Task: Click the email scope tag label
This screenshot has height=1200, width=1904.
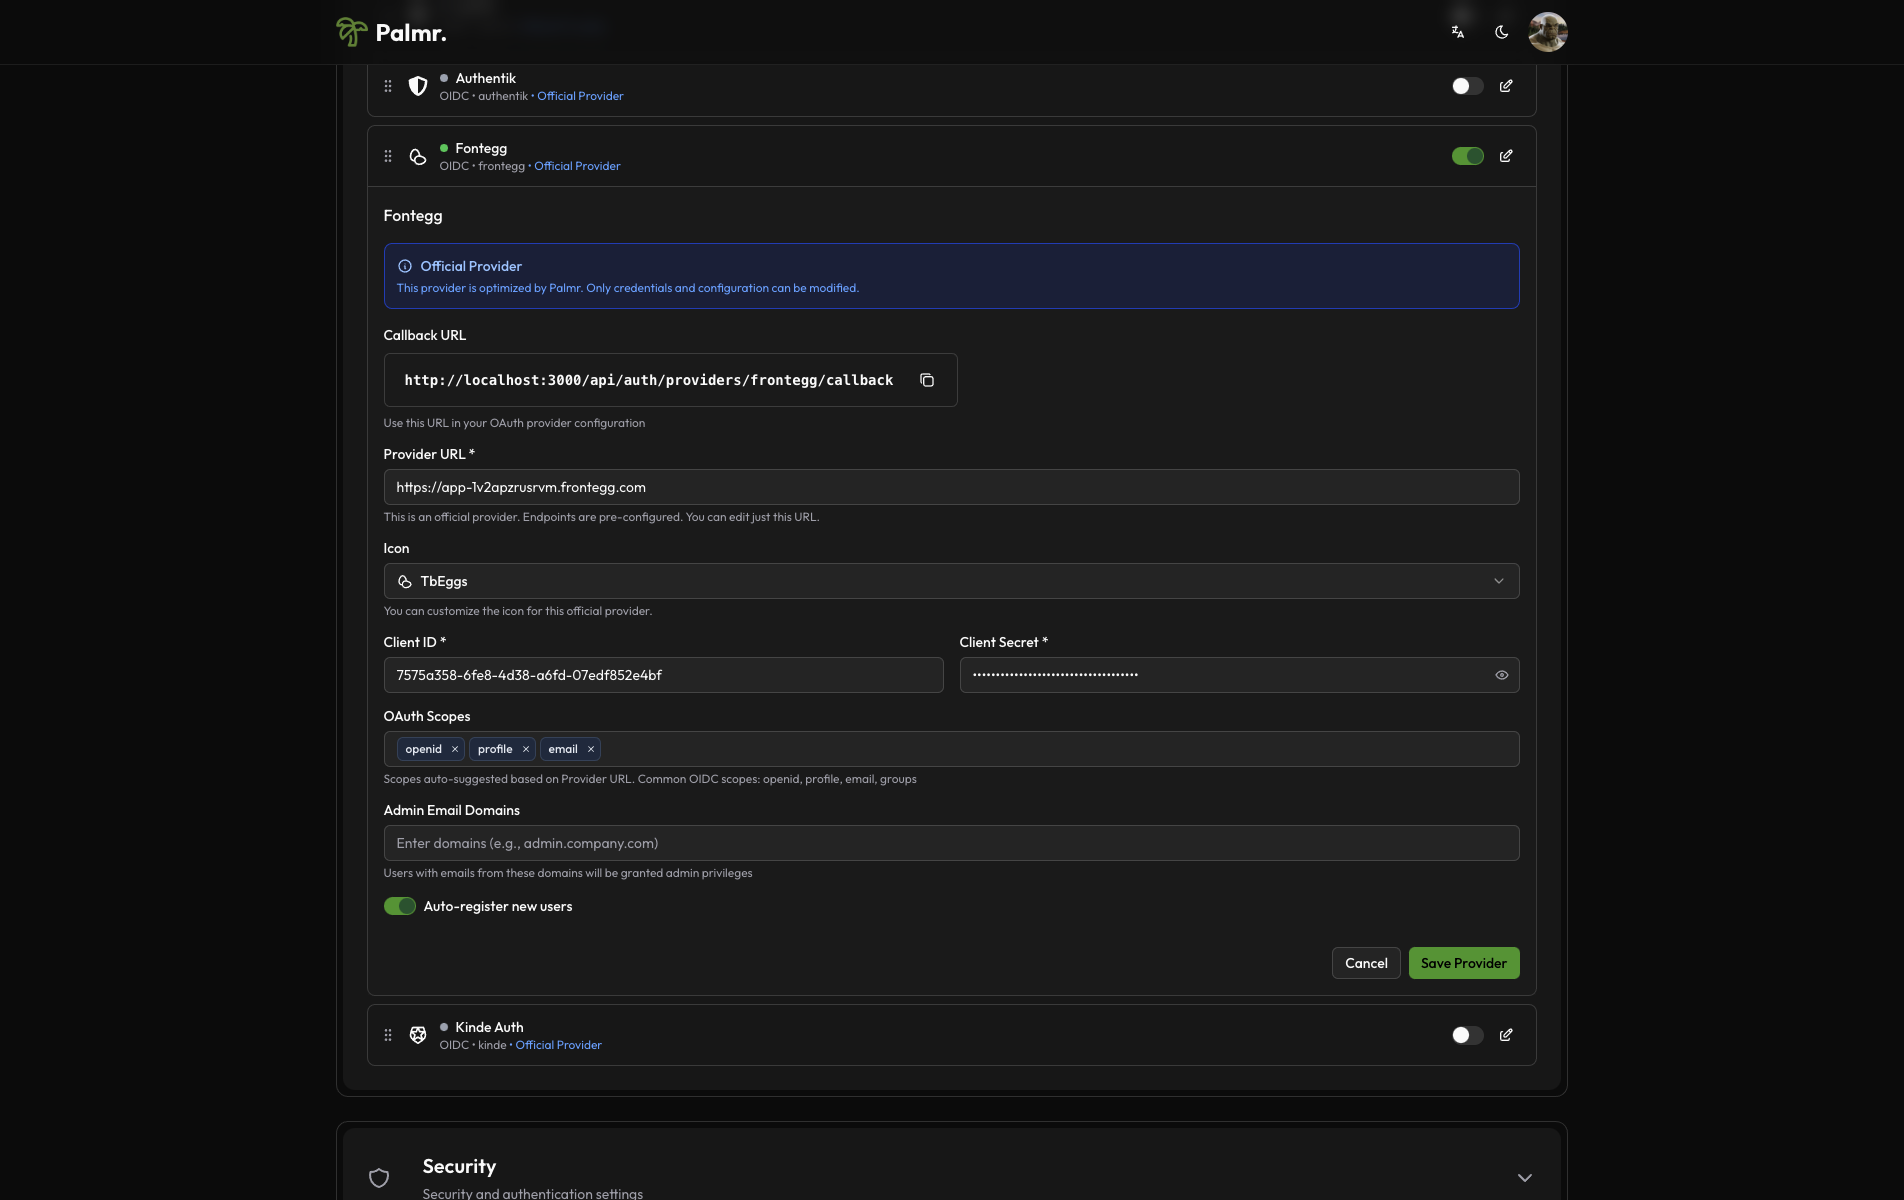Action: 563,749
